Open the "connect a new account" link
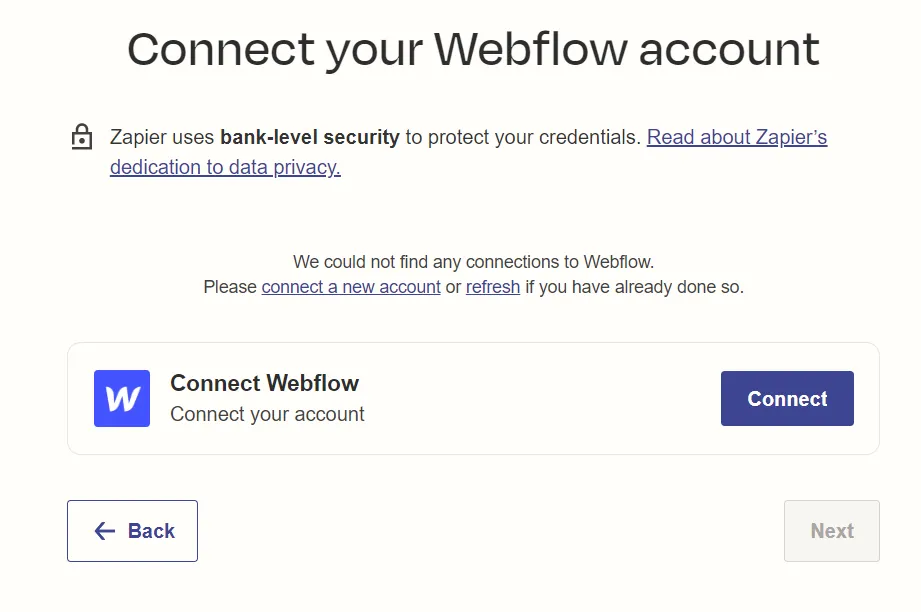 (x=349, y=287)
